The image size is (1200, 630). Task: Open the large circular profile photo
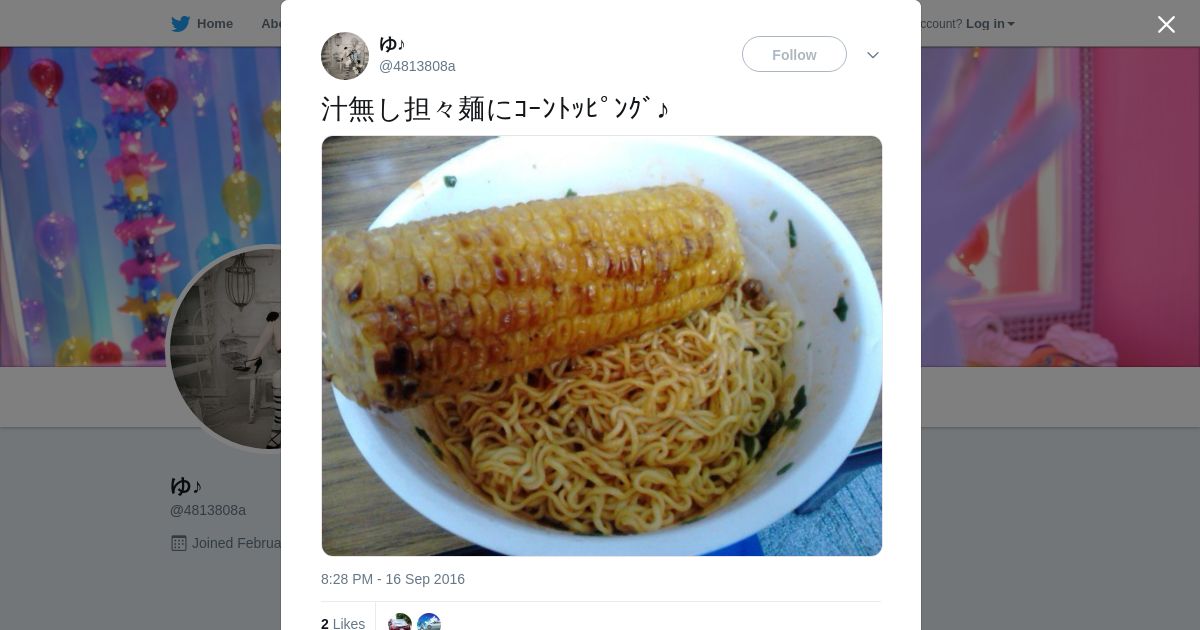224,348
